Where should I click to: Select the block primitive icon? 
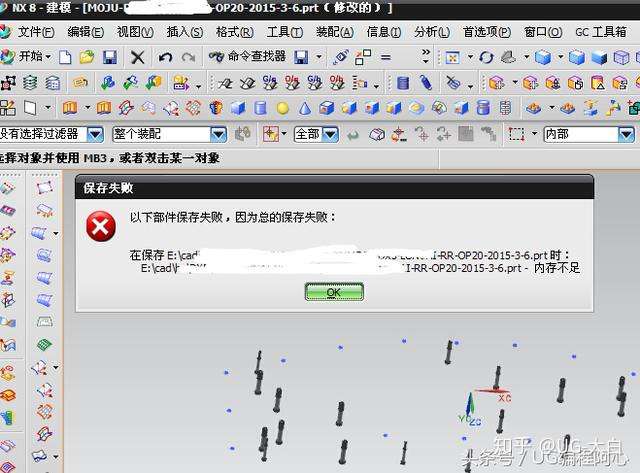[x=238, y=108]
